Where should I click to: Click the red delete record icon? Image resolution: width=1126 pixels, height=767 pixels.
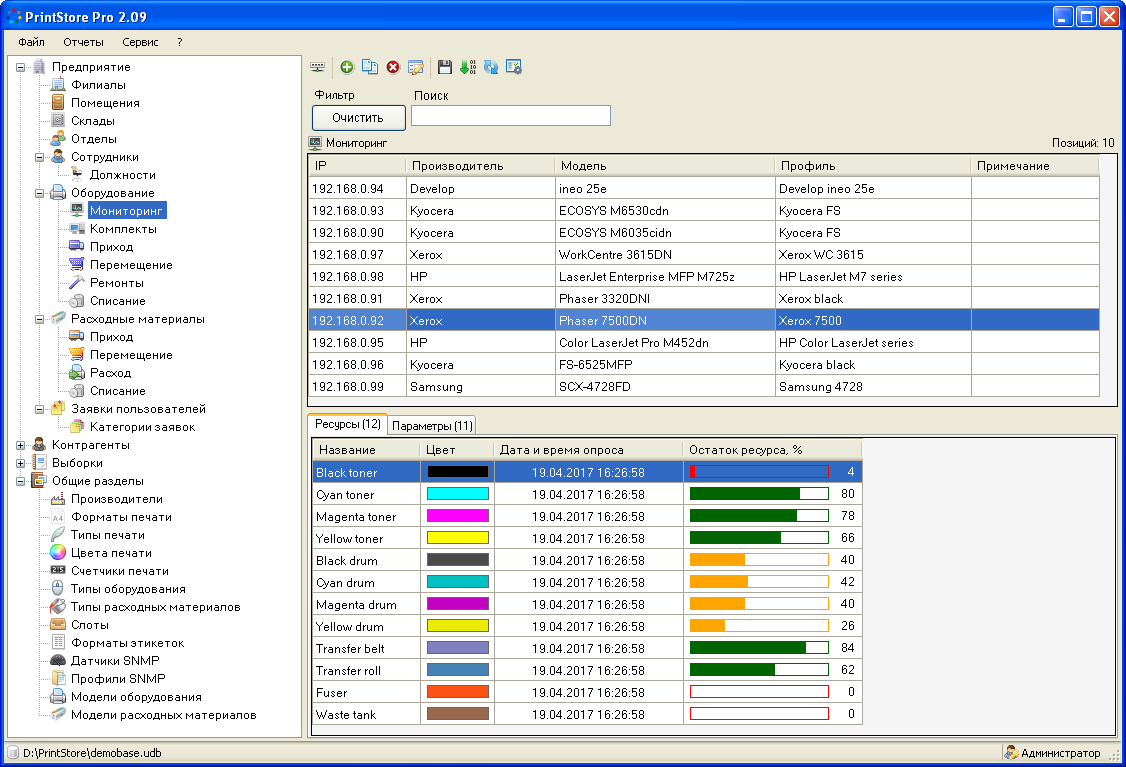pyautogui.click(x=393, y=67)
